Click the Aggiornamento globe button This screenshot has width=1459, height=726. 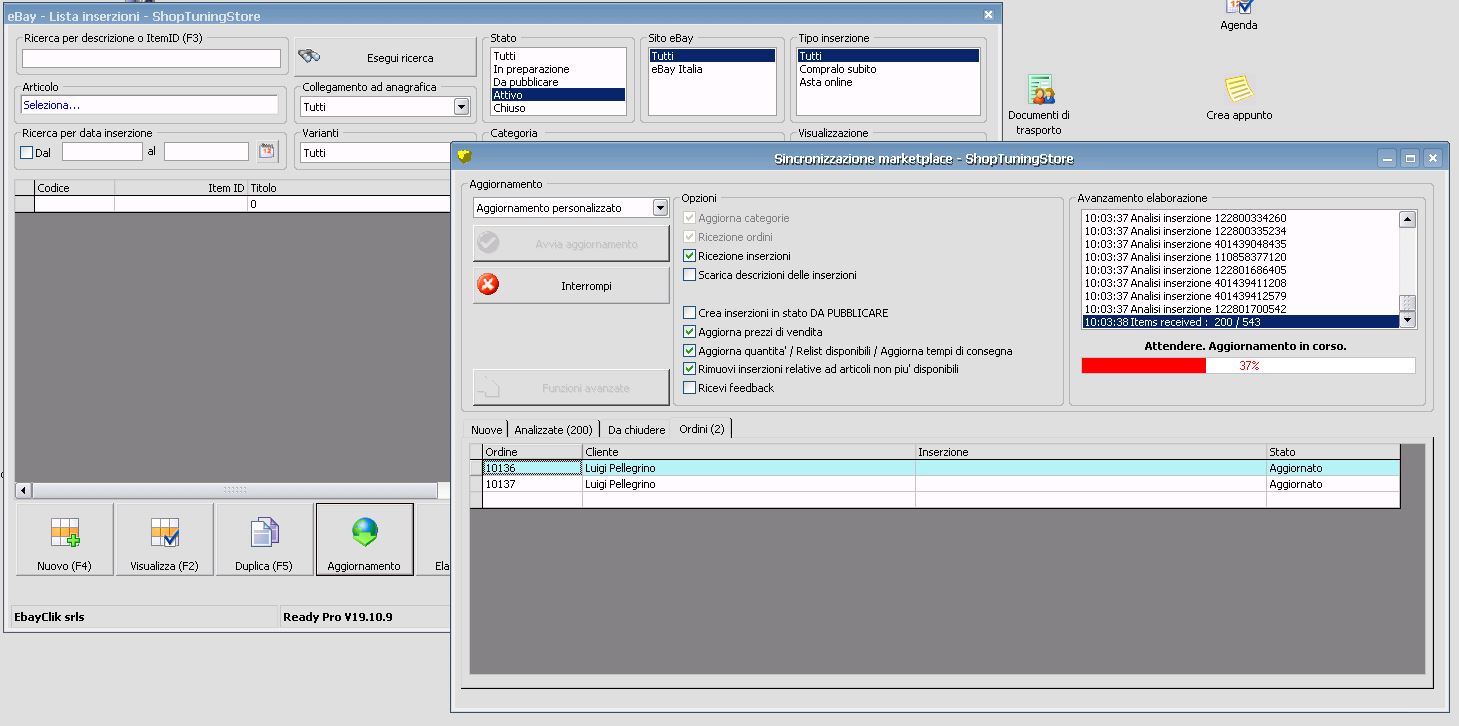364,539
